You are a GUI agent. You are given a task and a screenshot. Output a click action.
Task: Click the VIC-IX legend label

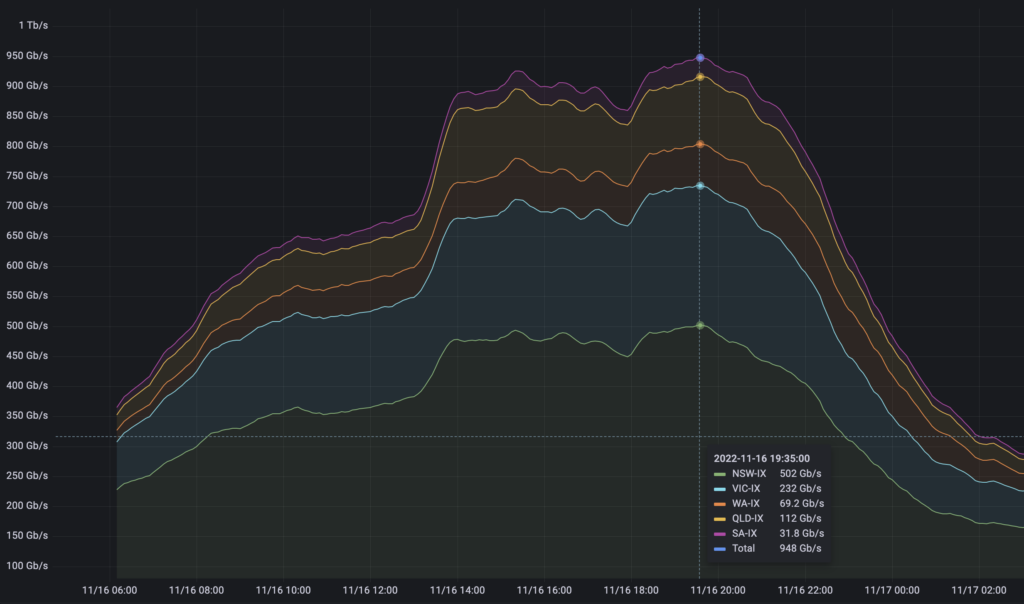click(745, 489)
